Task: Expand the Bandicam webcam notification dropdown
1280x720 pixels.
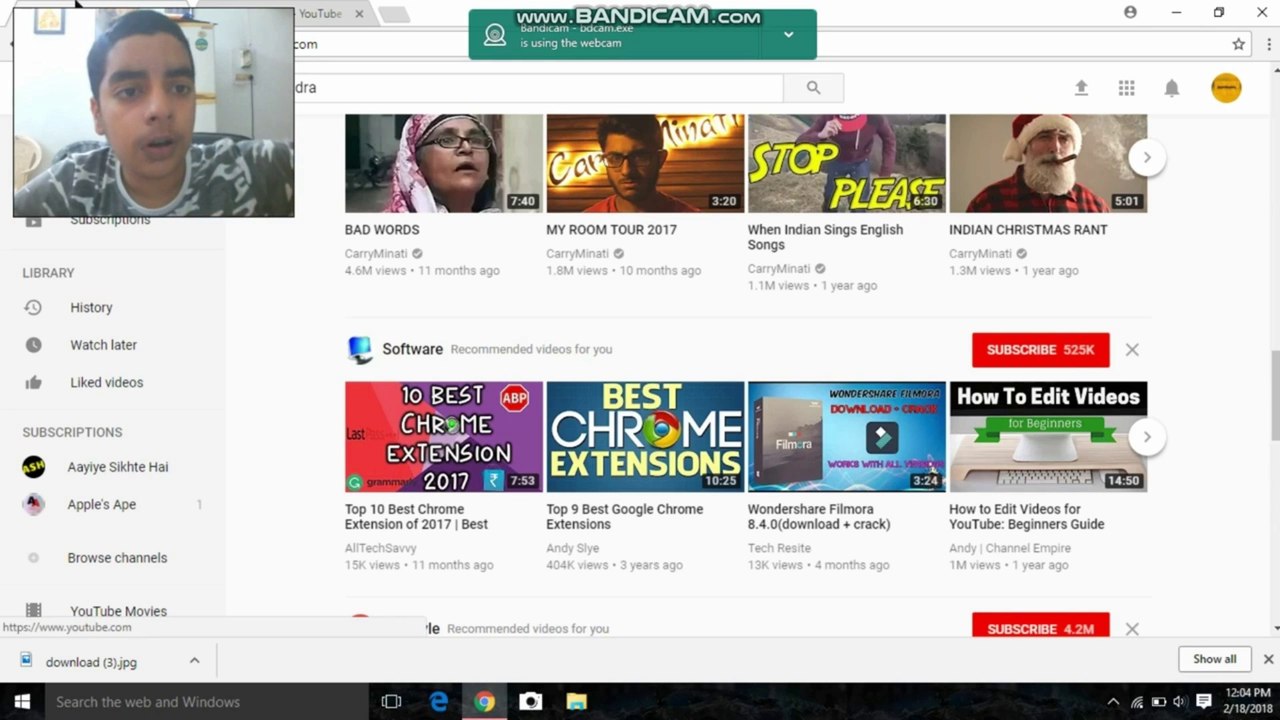Action: coord(788,35)
